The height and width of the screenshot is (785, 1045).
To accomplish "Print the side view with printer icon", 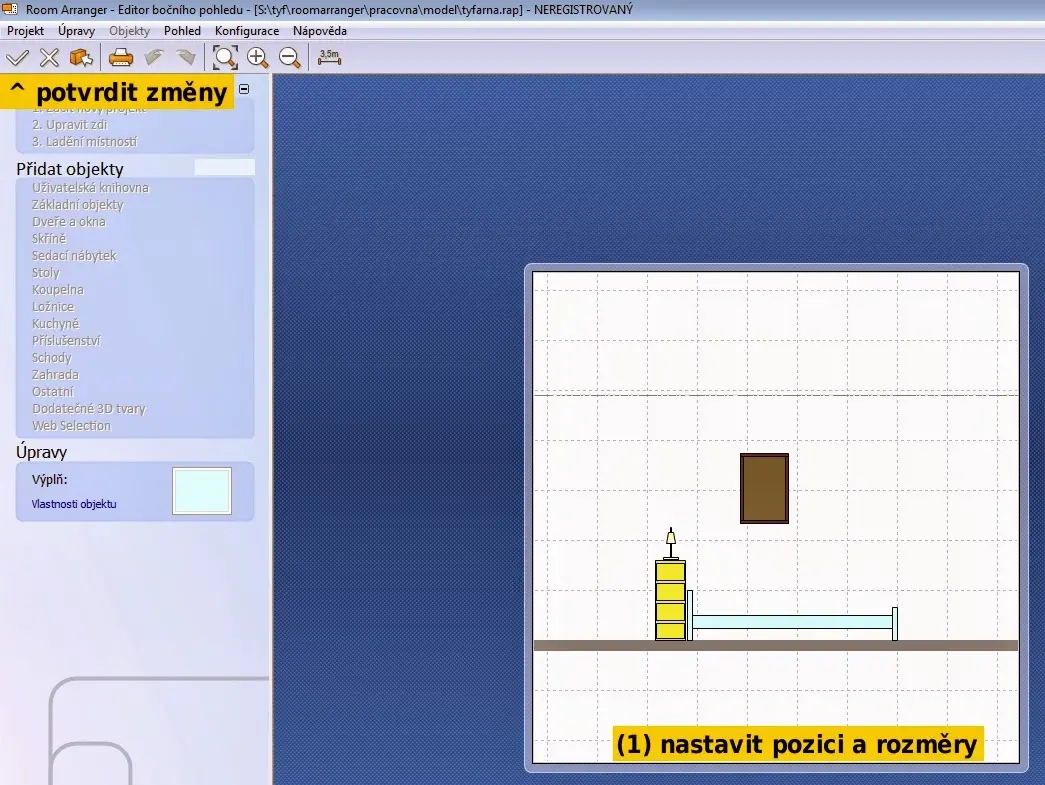I will 121,58.
